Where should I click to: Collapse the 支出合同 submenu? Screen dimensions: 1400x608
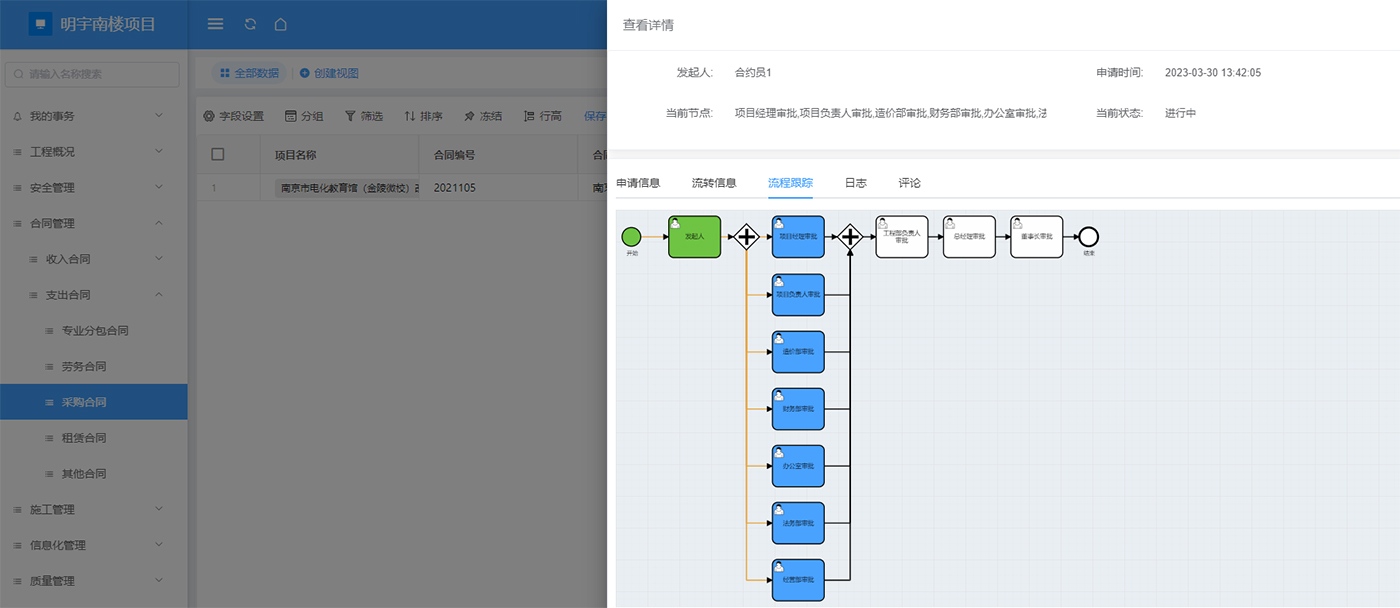click(93, 295)
